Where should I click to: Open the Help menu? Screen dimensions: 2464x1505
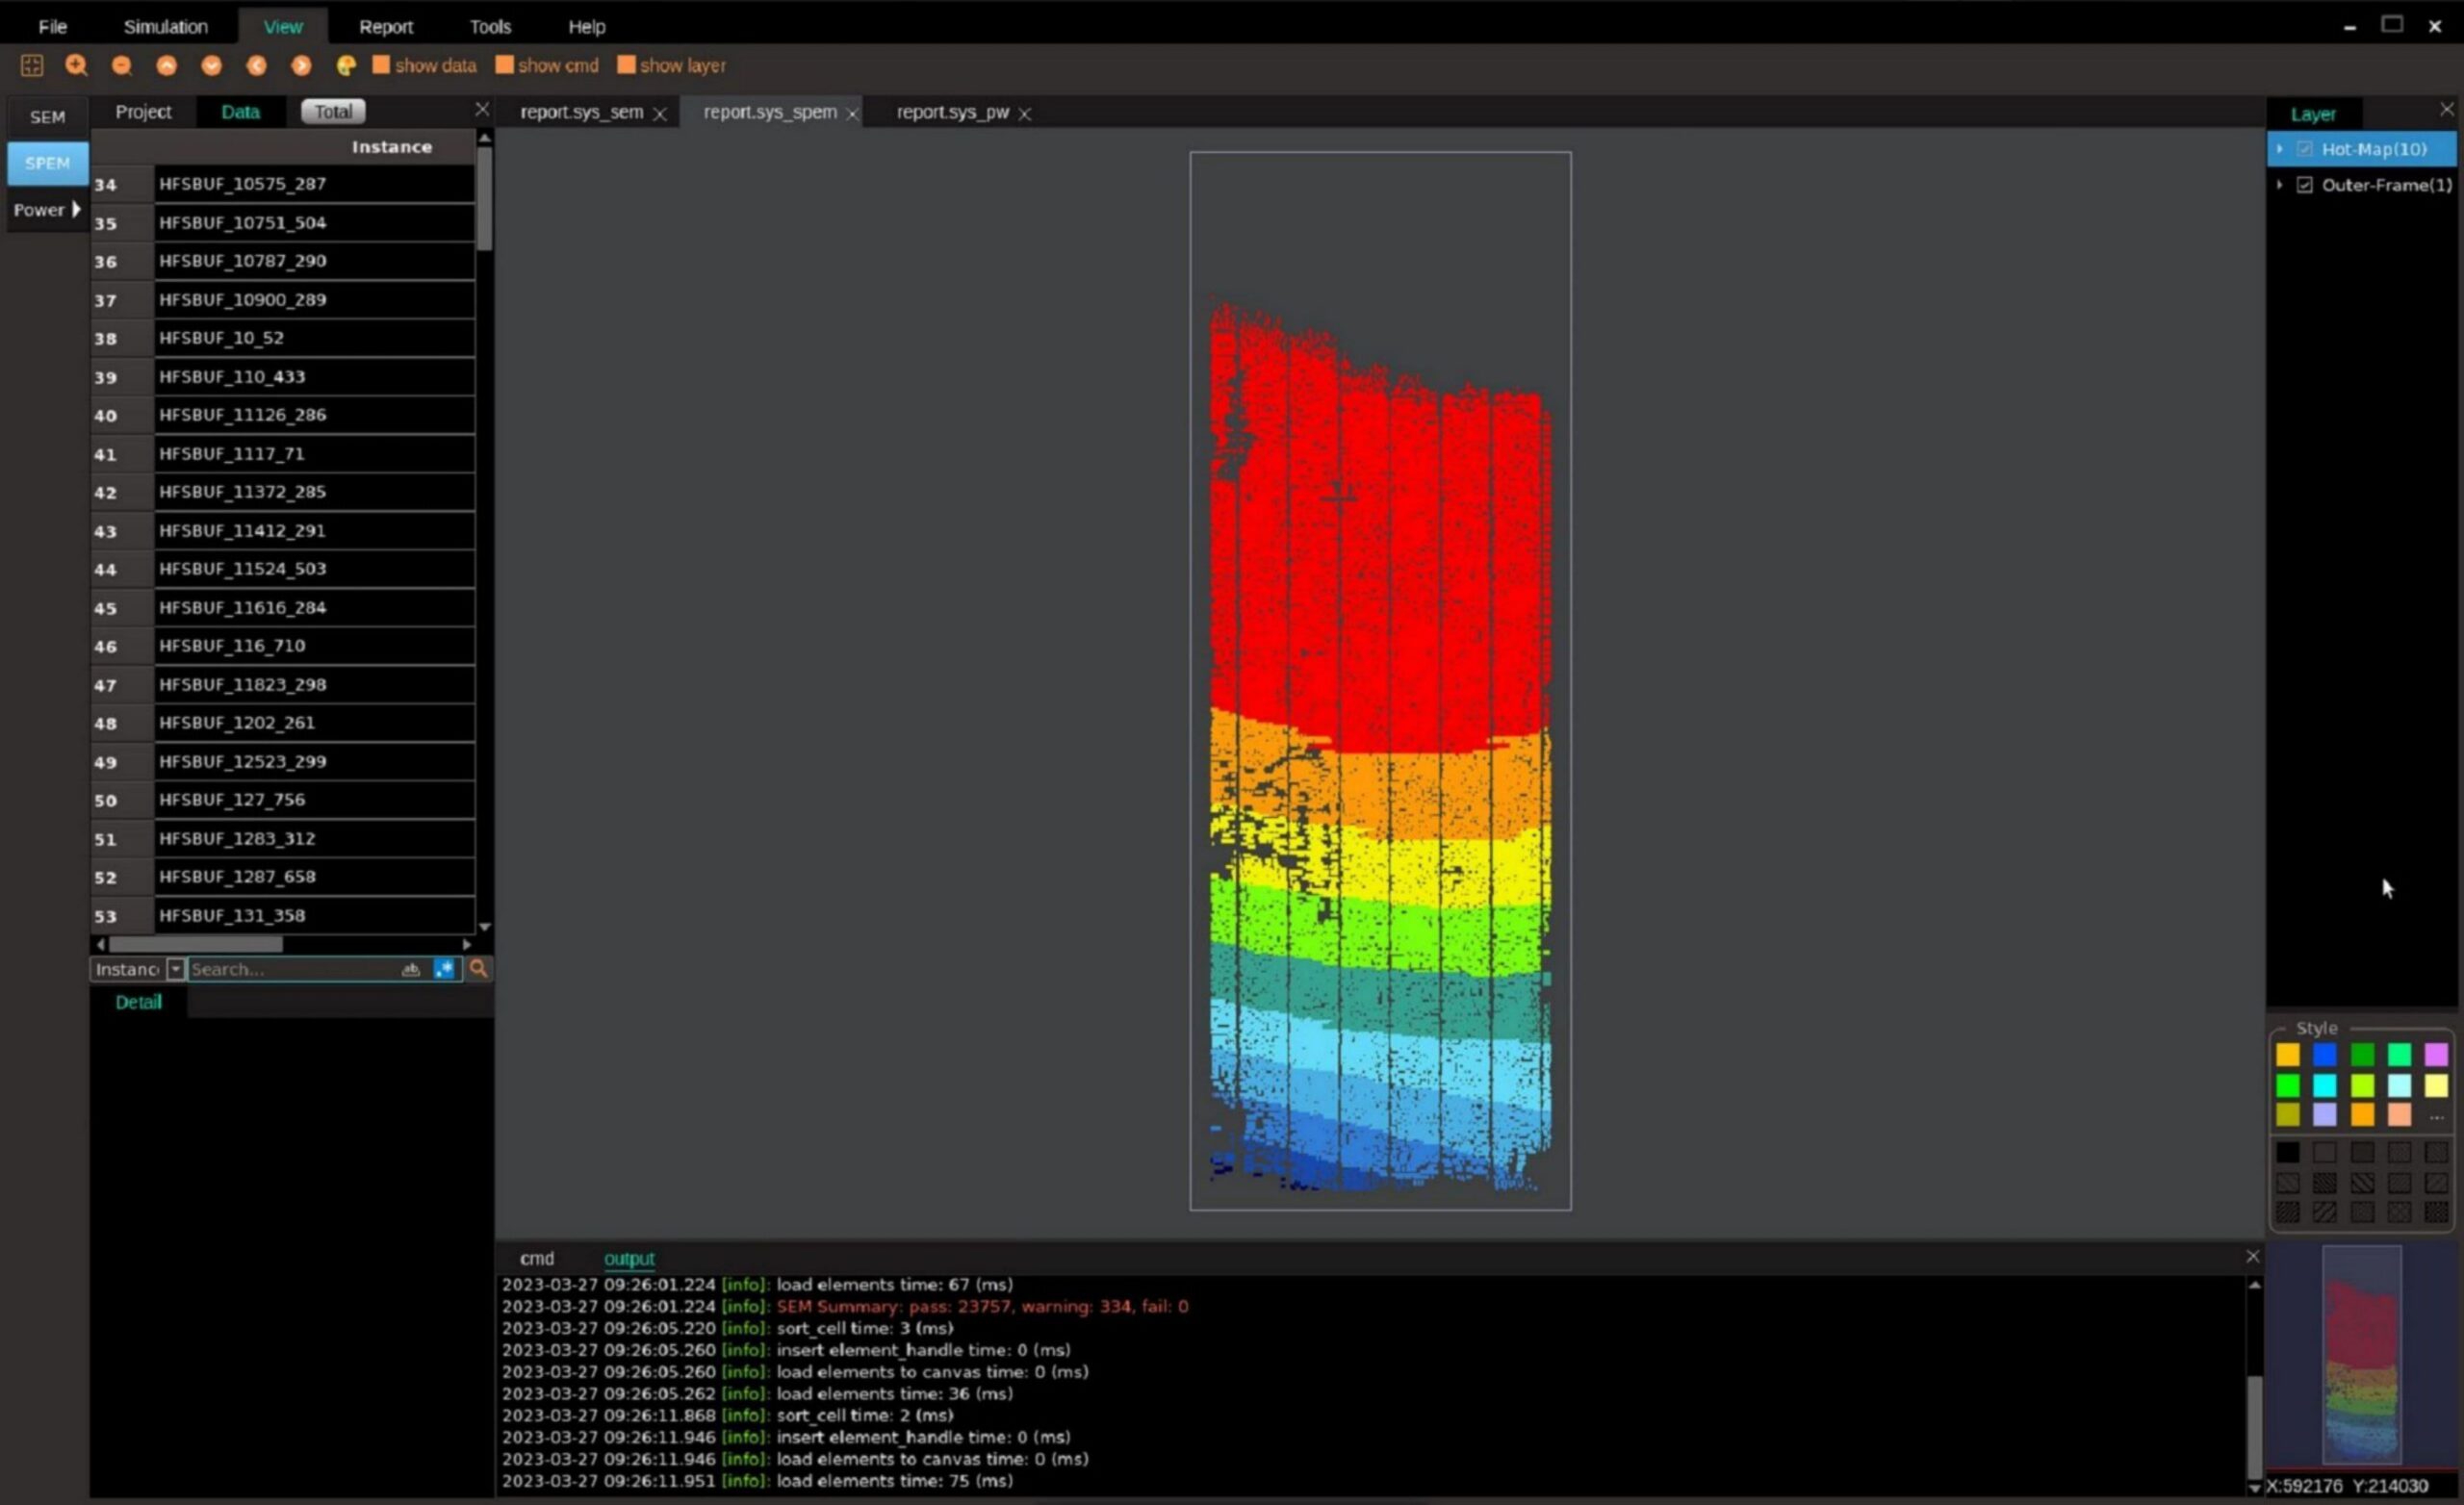(x=587, y=27)
